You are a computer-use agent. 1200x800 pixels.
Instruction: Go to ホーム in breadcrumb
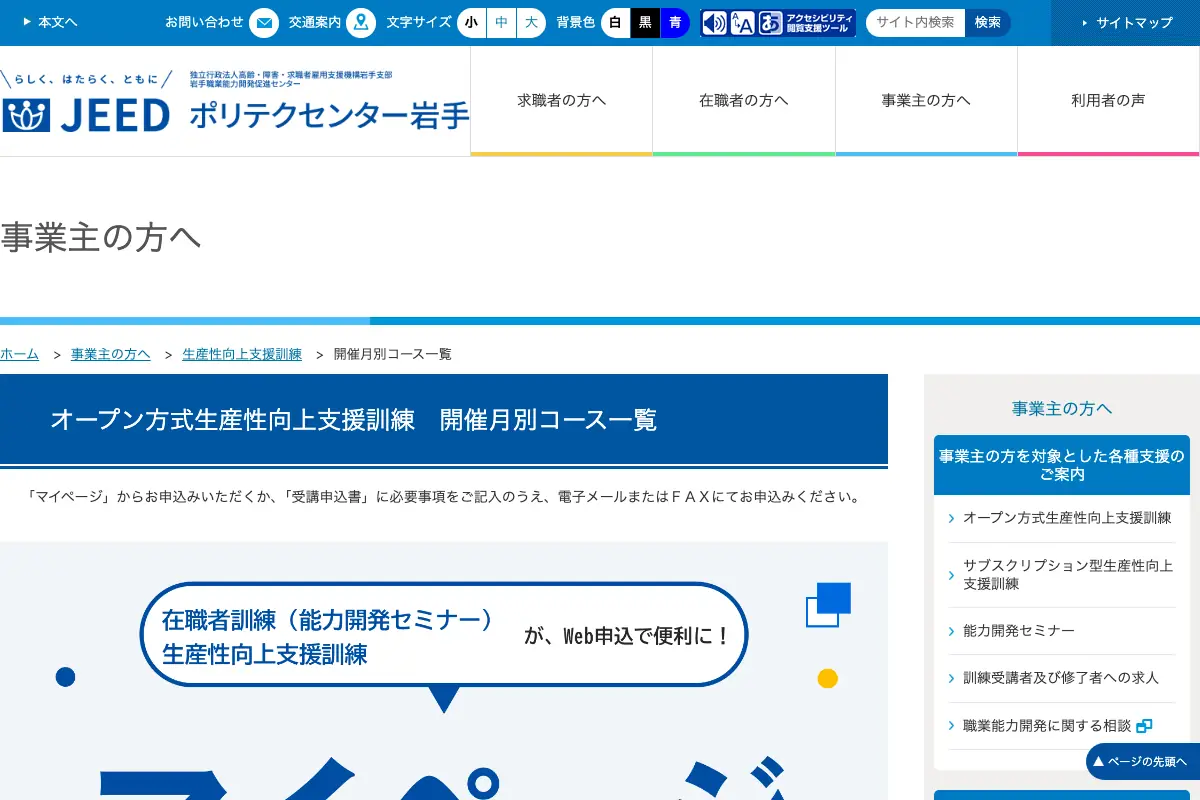(19, 354)
